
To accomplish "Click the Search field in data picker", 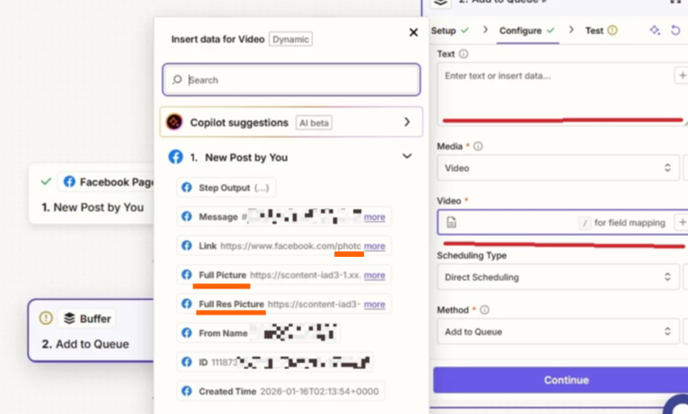I will pyautogui.click(x=291, y=80).
